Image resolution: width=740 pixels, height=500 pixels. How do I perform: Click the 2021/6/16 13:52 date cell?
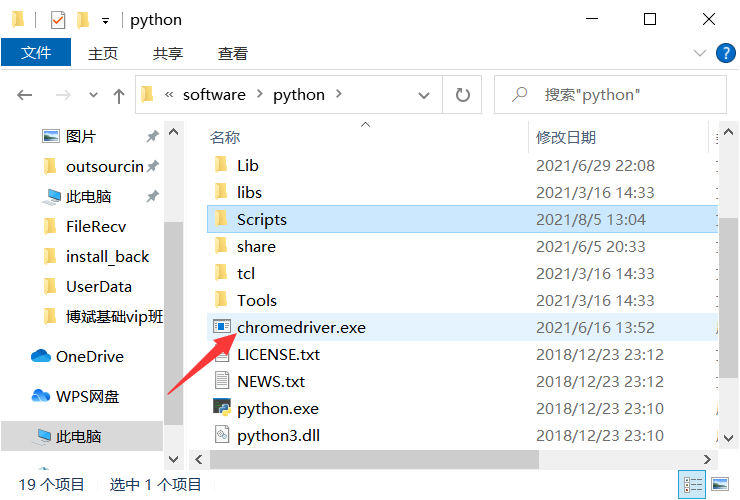(595, 327)
